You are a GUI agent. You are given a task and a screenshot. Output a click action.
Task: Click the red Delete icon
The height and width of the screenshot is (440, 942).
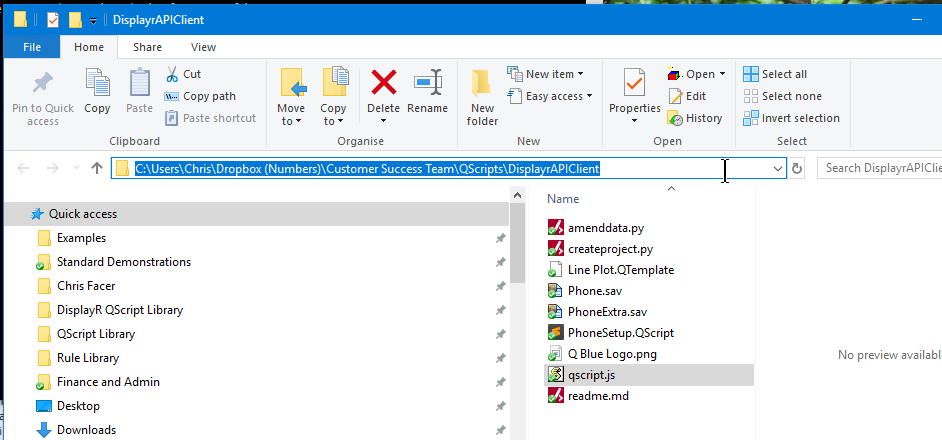384,84
